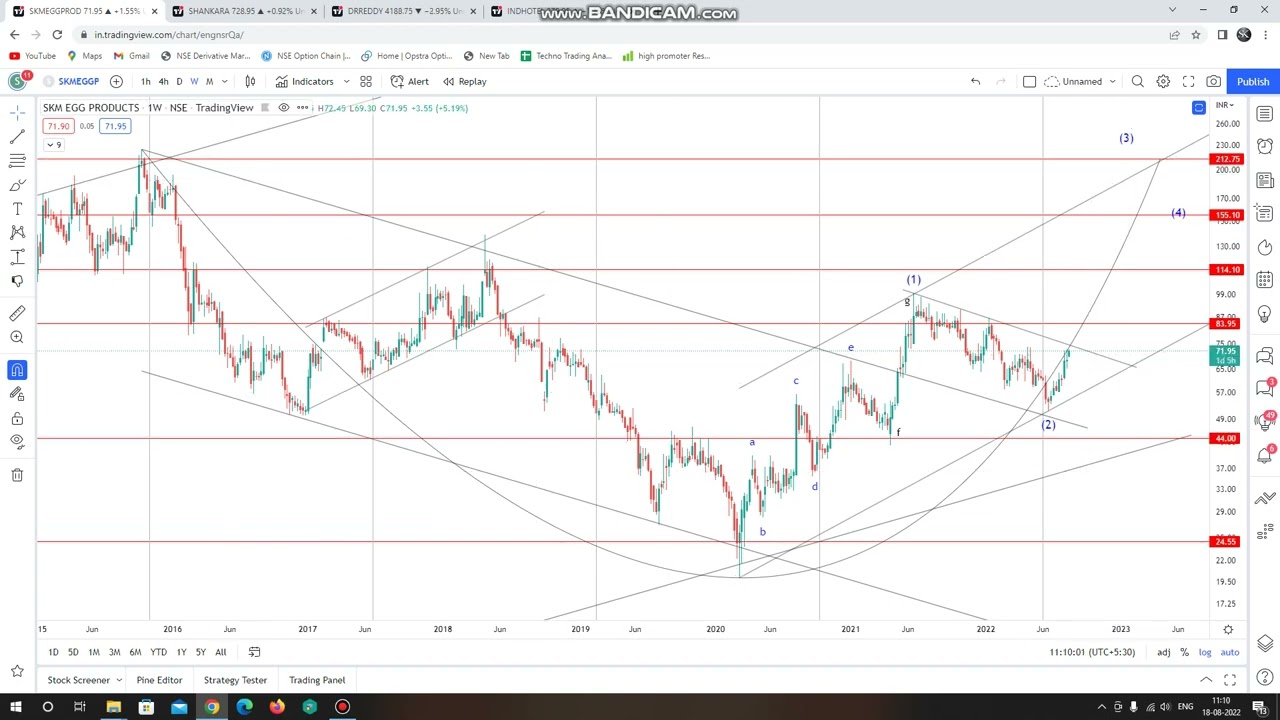The image size is (1280, 720).
Task: Expand the timeframe interval dropdown
Action: tap(224, 81)
